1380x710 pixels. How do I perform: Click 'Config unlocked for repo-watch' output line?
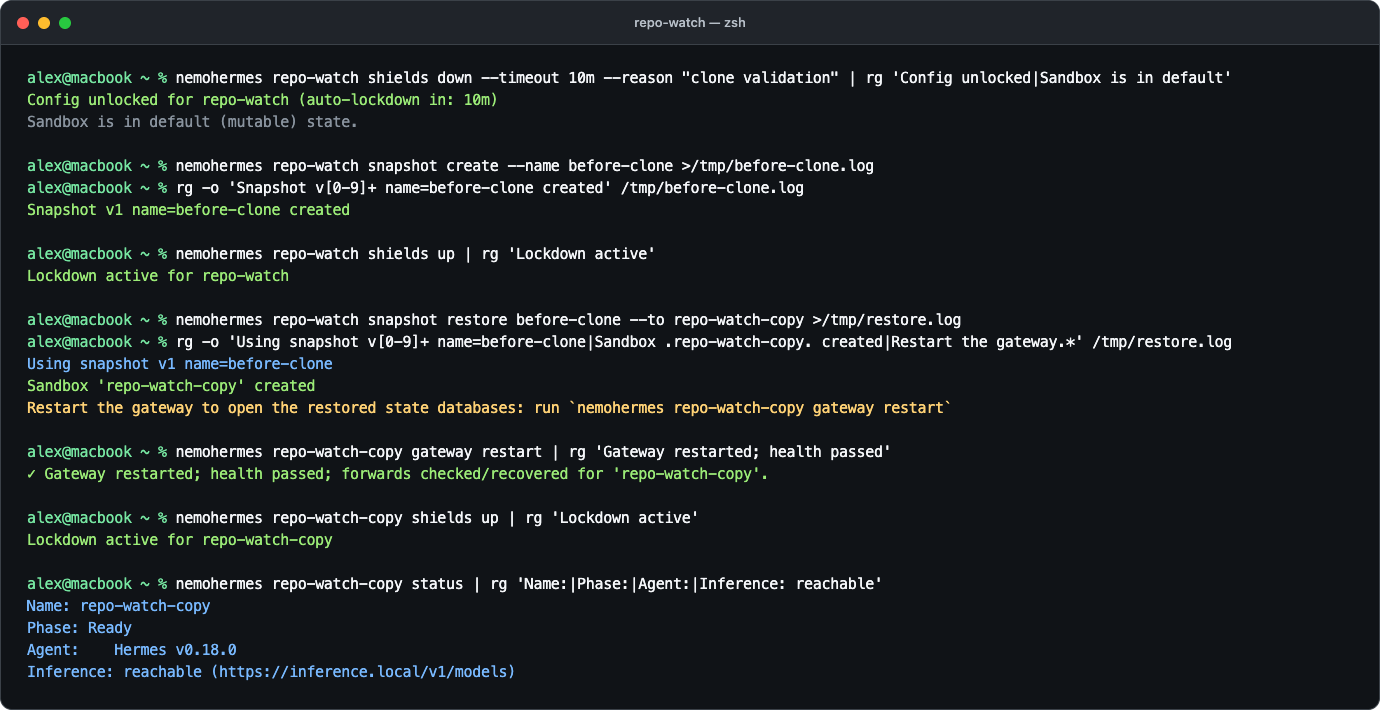[262, 100]
